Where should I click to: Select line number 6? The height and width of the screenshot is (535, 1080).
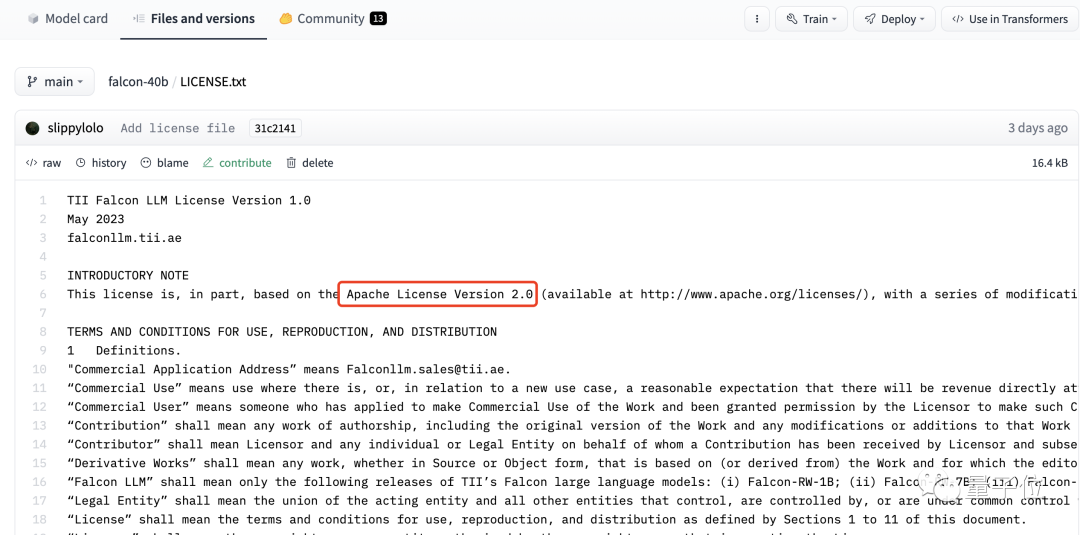click(43, 294)
